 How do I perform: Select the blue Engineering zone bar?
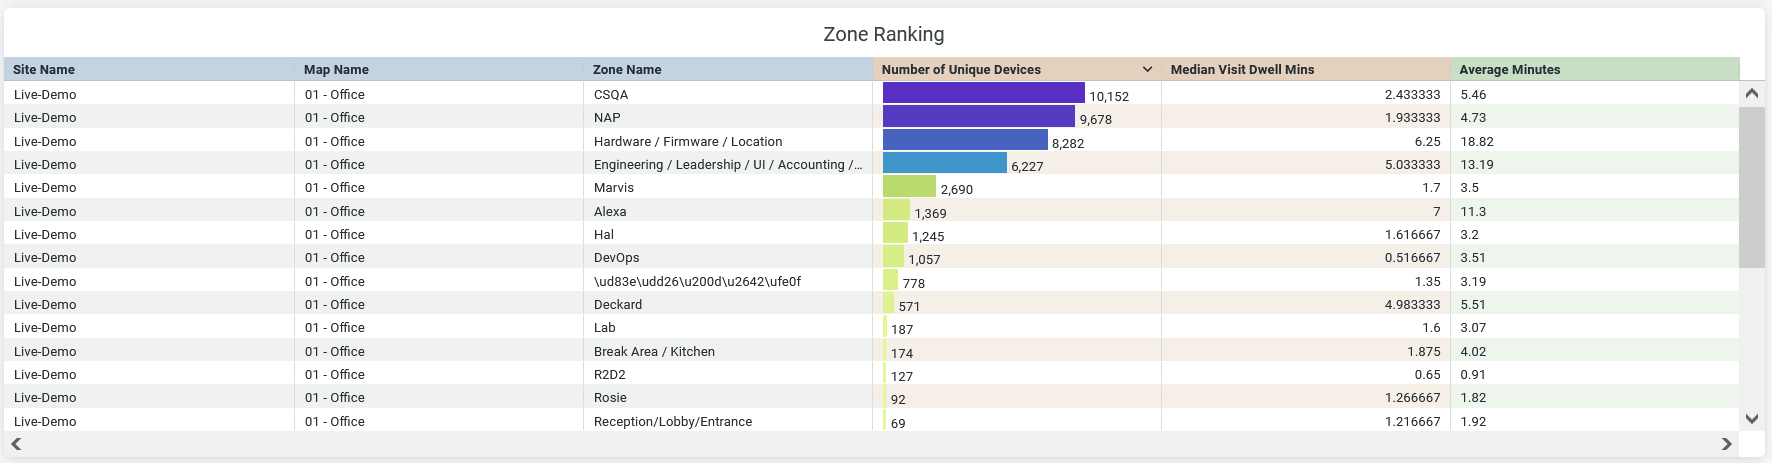coord(944,163)
